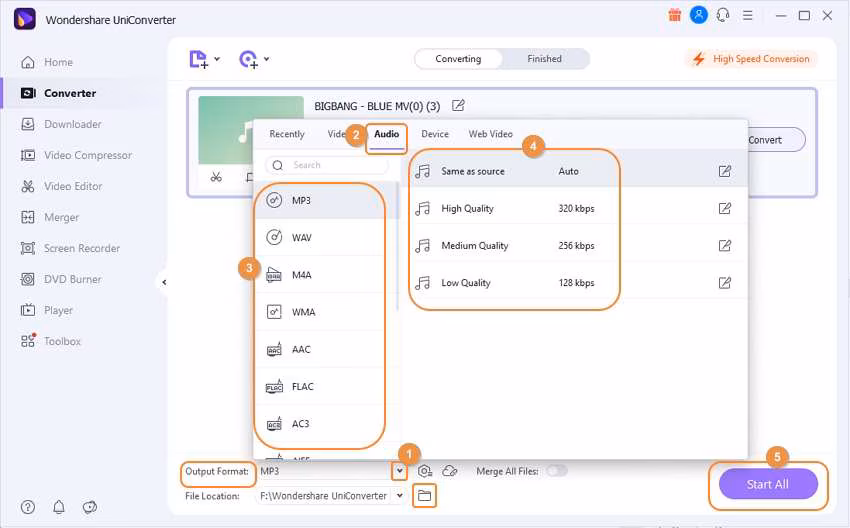Image resolution: width=850 pixels, height=528 pixels.
Task: Open the Merger tool
Action: 49,217
